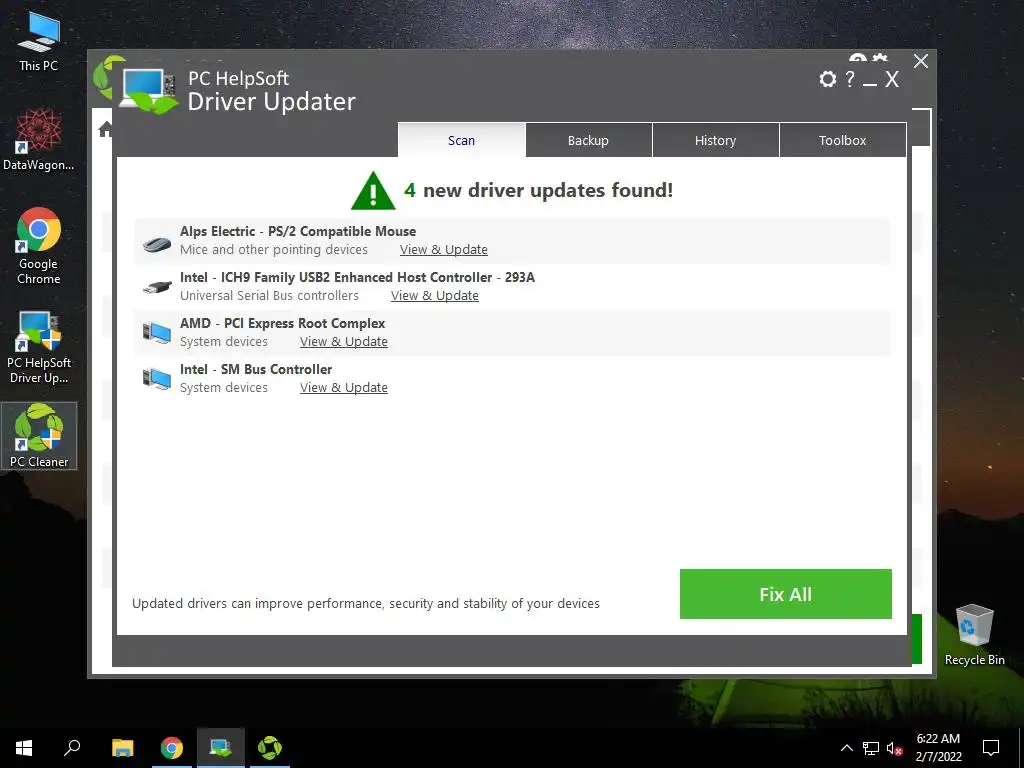1024x768 pixels.
Task: Show hidden system tray icons
Action: pos(846,748)
